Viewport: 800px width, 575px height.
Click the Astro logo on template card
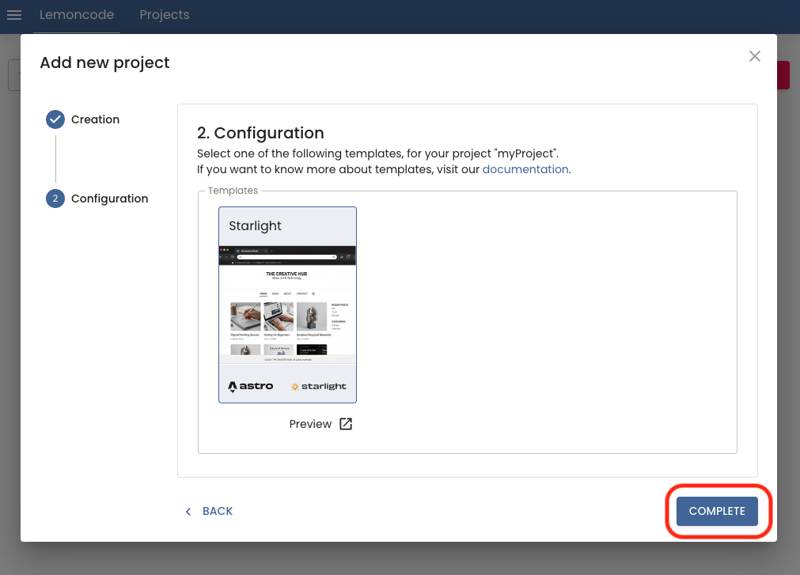[x=250, y=386]
